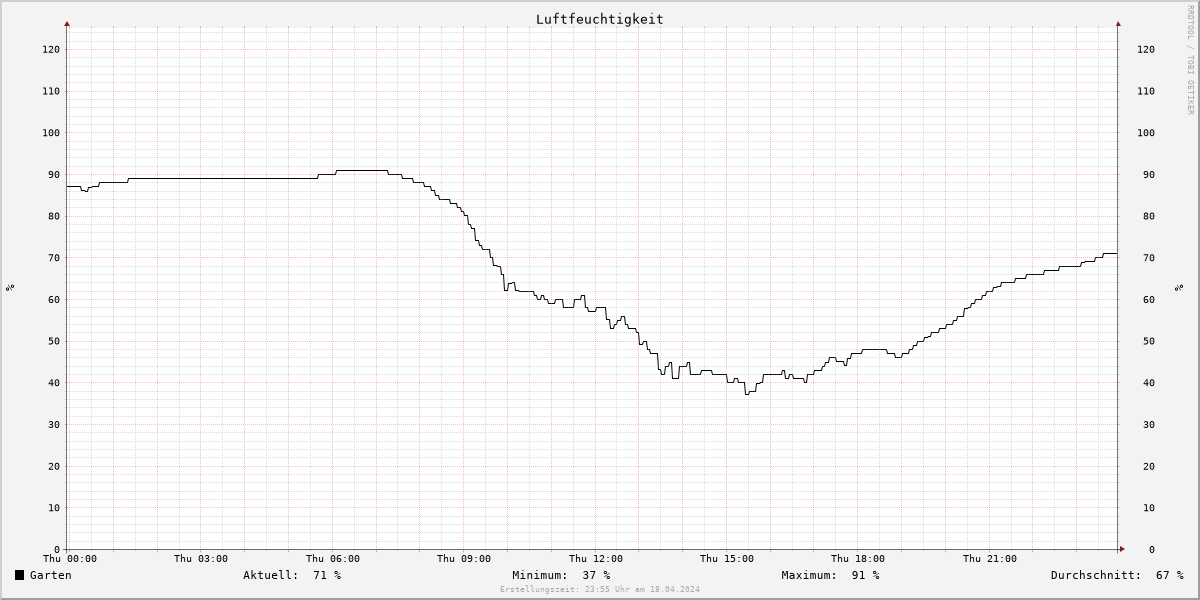1200x600 pixels.
Task: Click the Thu 00:00 time axis label
Action: [x=70, y=559]
